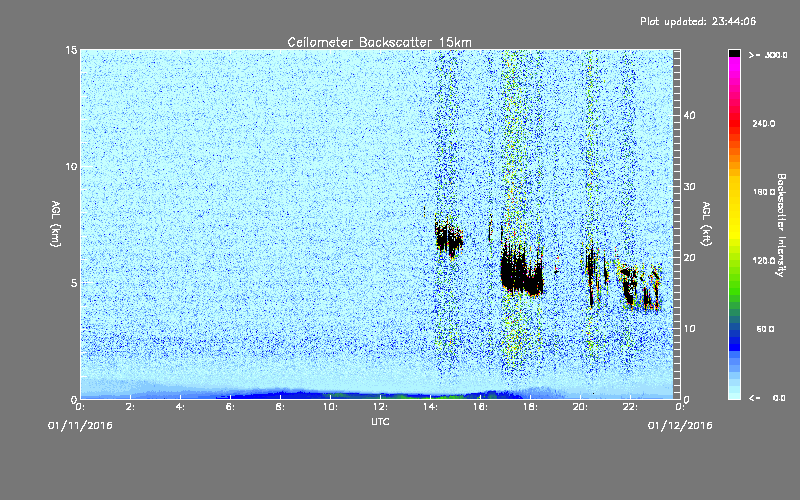Viewport: 800px width, 500px height.
Task: Click the 15 km tick label on left axis
Action: tap(71, 50)
